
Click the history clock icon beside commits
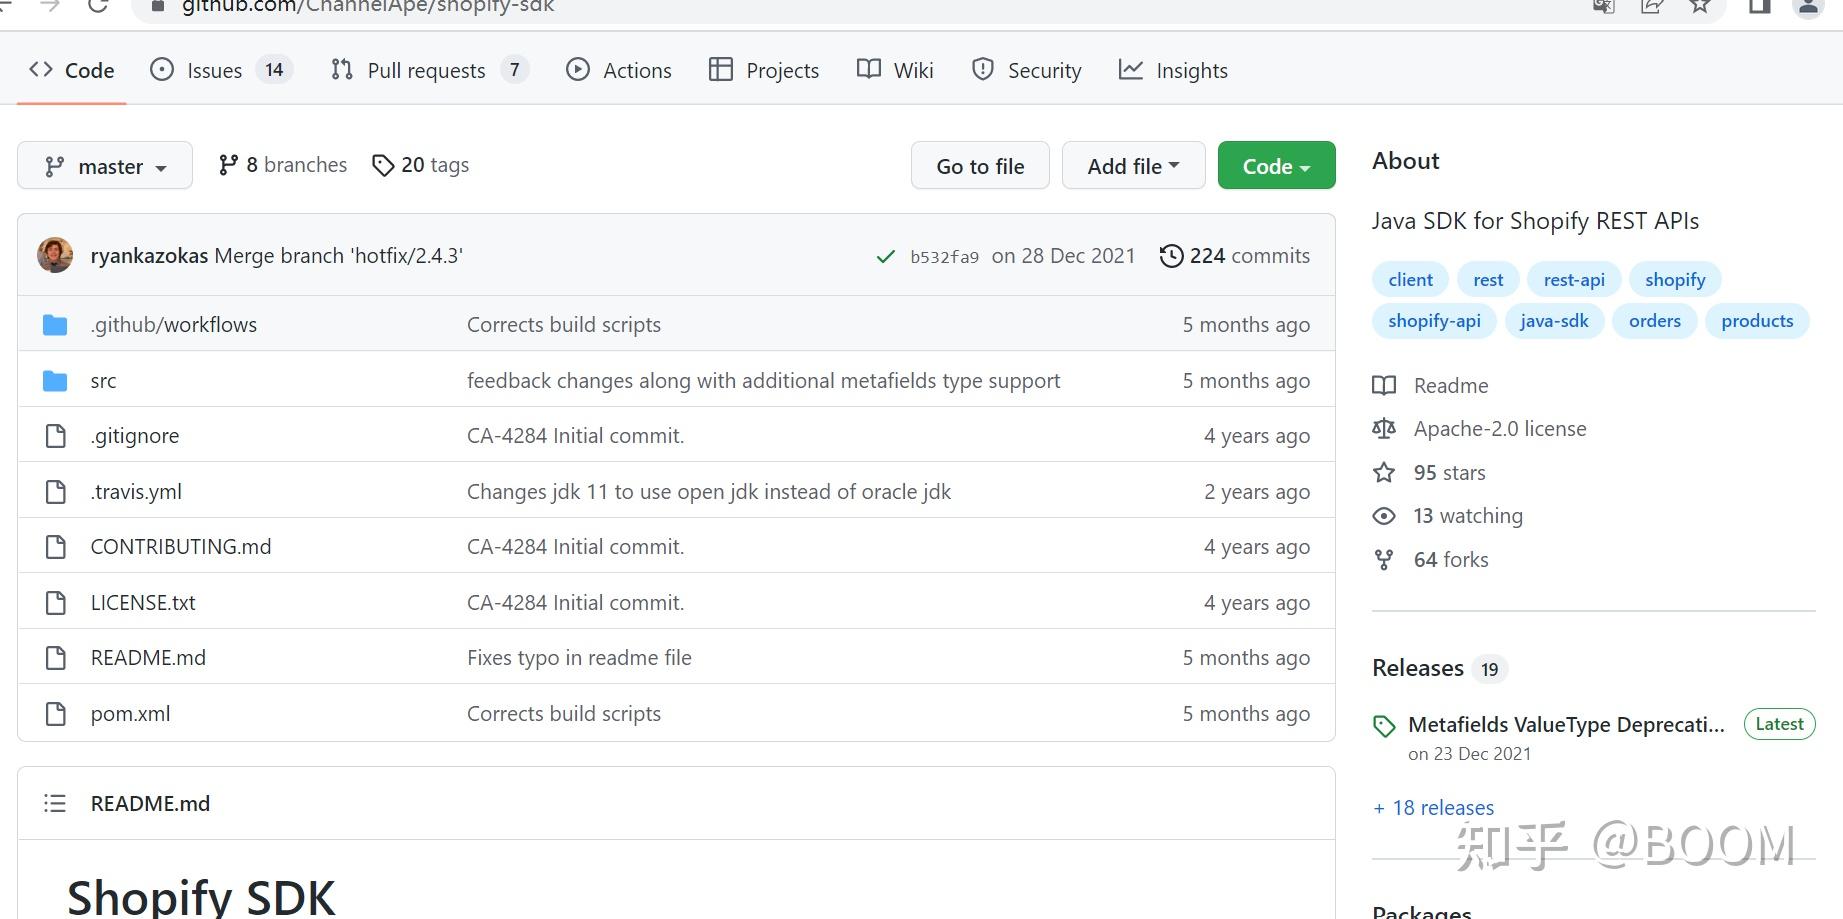click(1171, 256)
